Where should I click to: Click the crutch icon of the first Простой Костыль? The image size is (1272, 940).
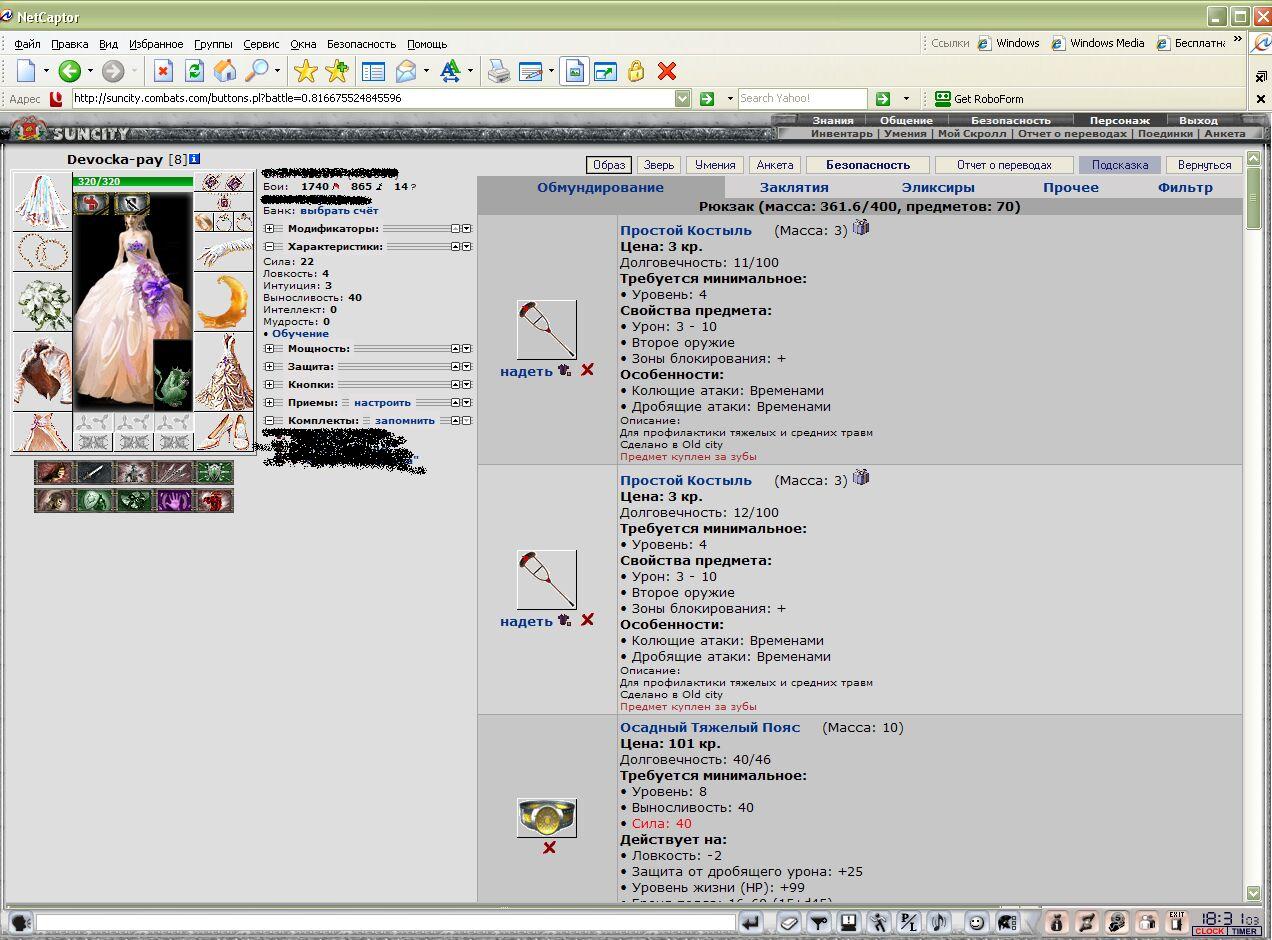(x=546, y=329)
